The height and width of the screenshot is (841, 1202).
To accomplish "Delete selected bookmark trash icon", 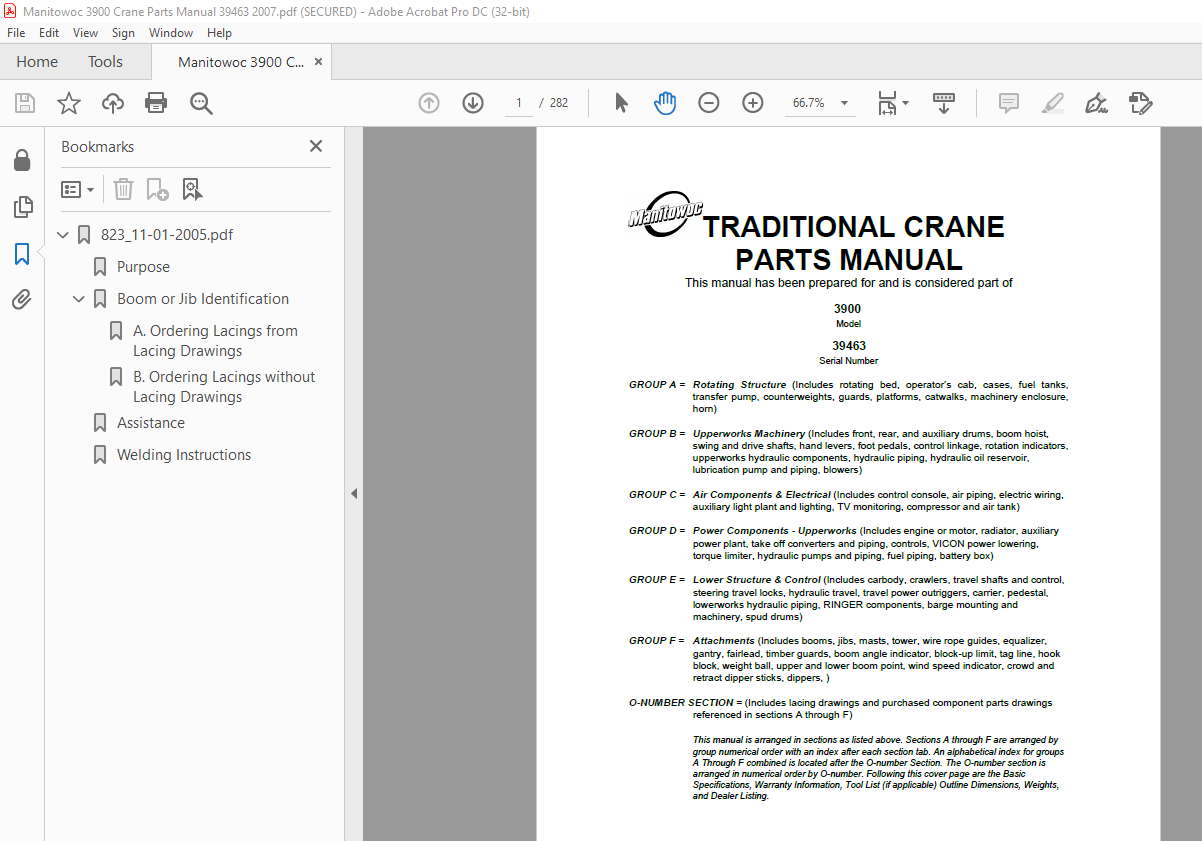I will coord(123,189).
